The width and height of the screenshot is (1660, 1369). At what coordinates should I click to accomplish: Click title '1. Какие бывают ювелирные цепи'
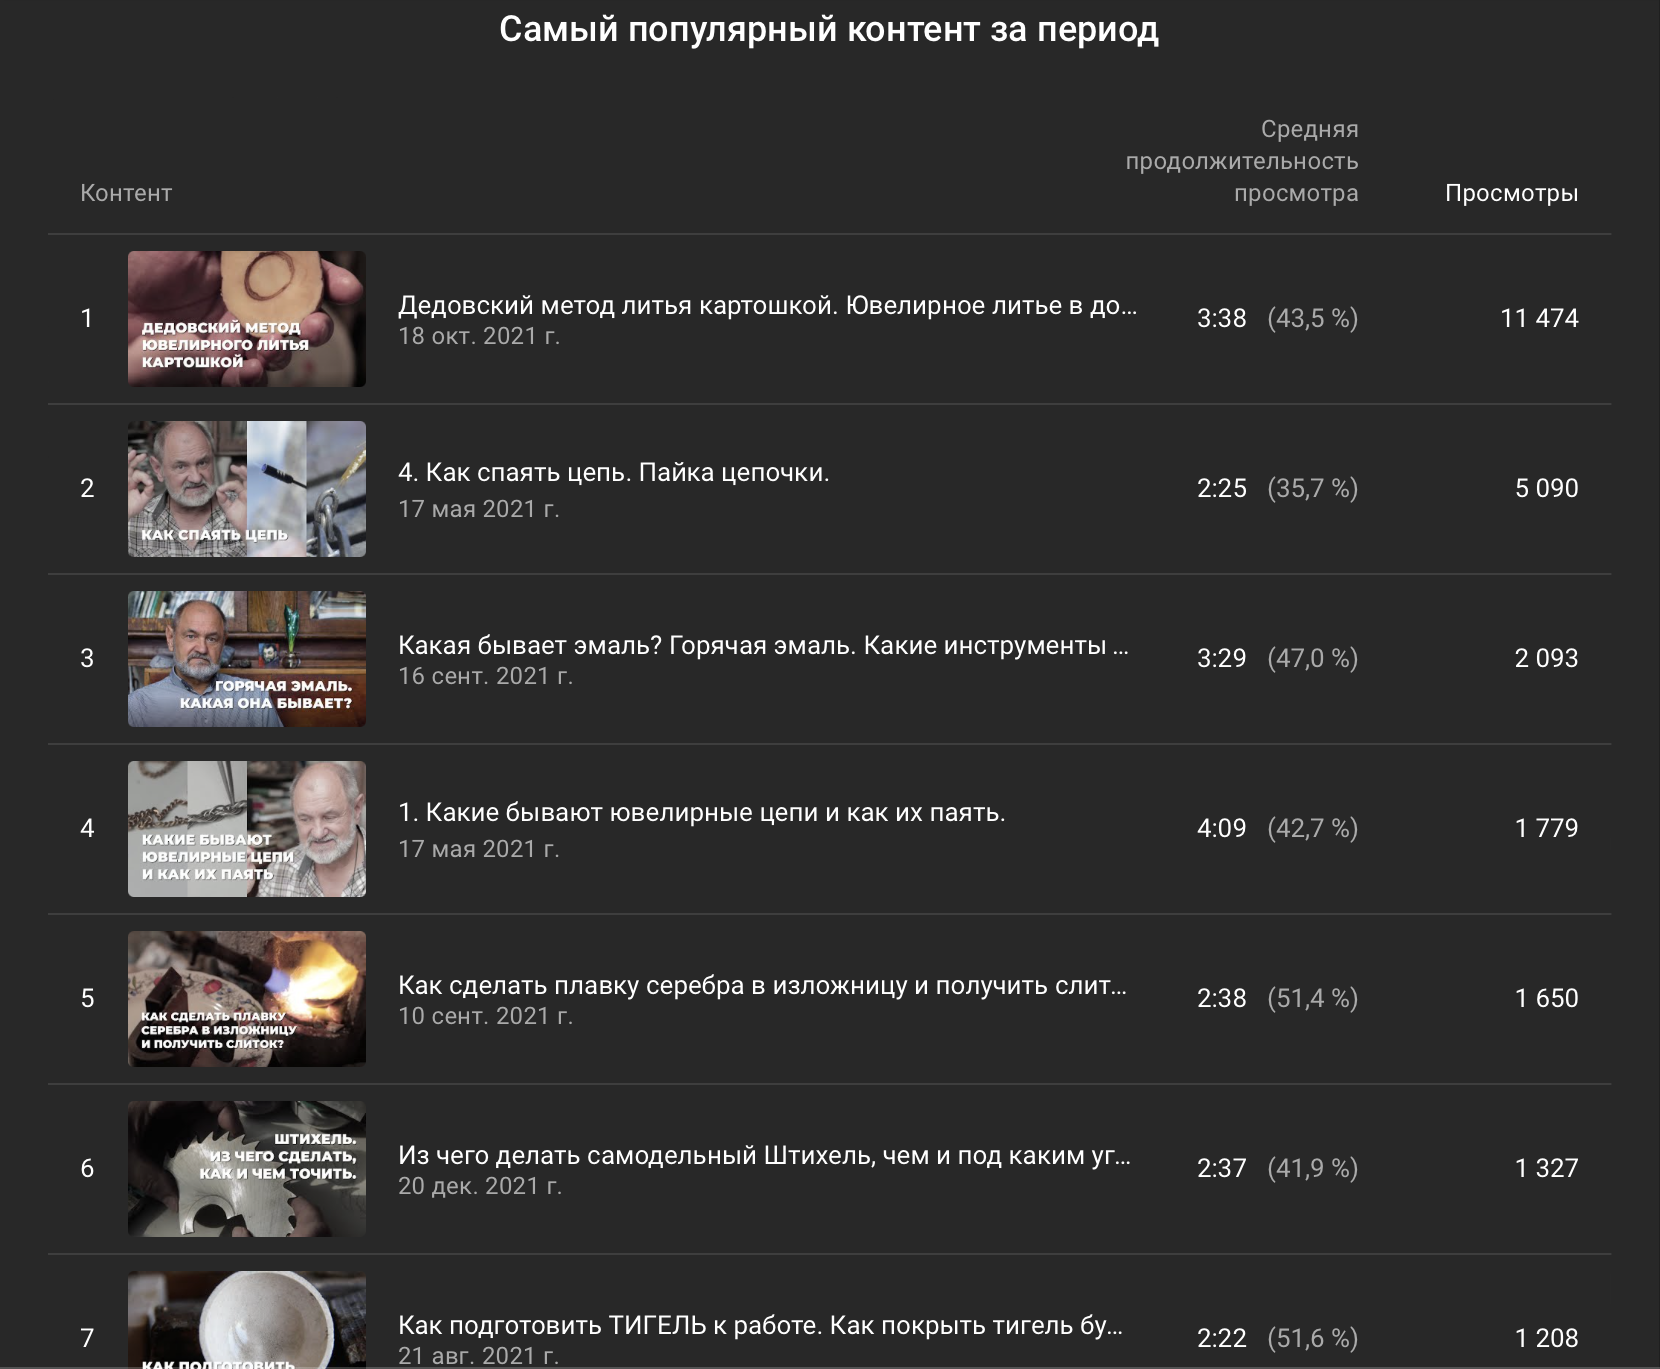[x=701, y=813]
